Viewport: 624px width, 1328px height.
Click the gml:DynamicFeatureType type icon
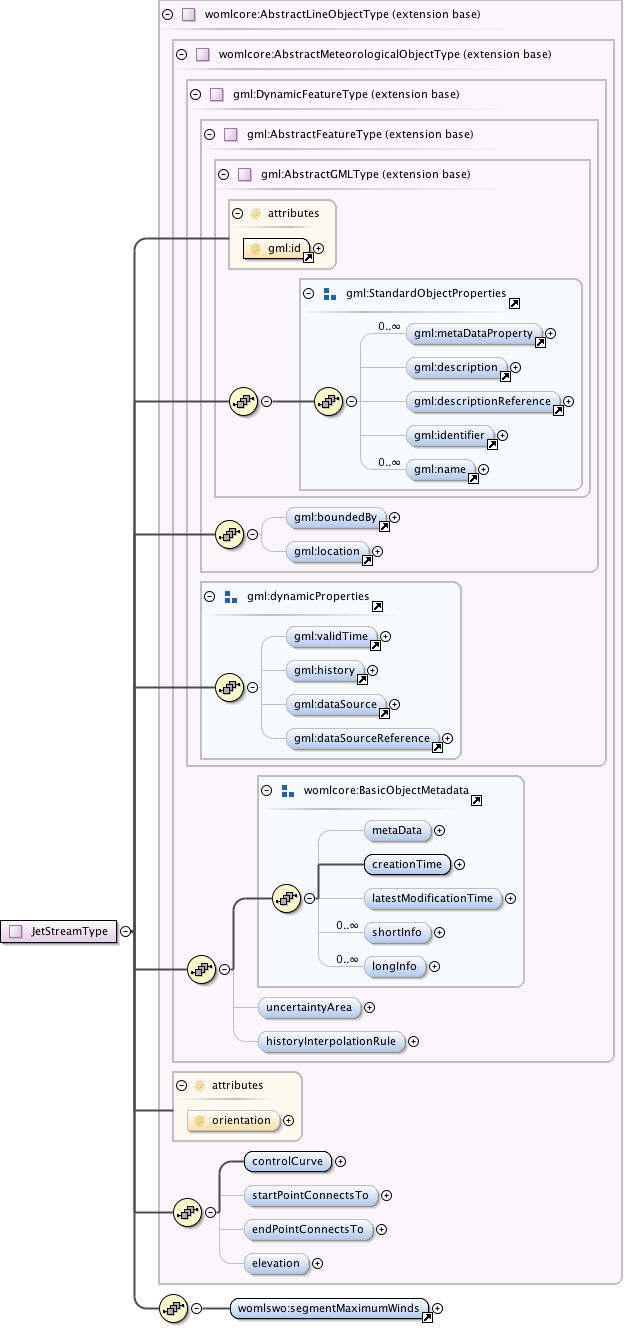(x=216, y=95)
